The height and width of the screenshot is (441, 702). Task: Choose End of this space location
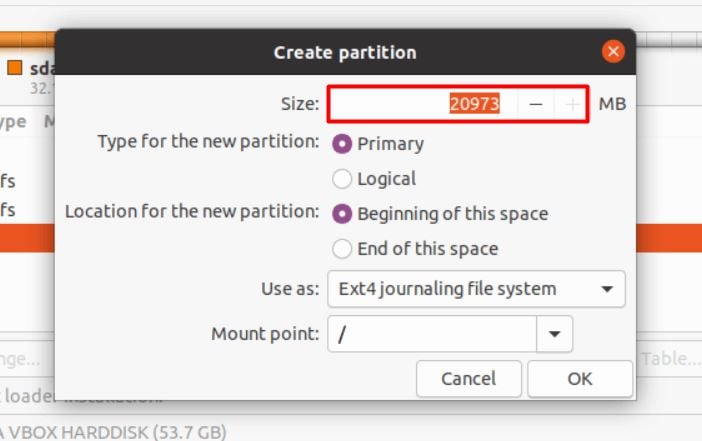[343, 249]
